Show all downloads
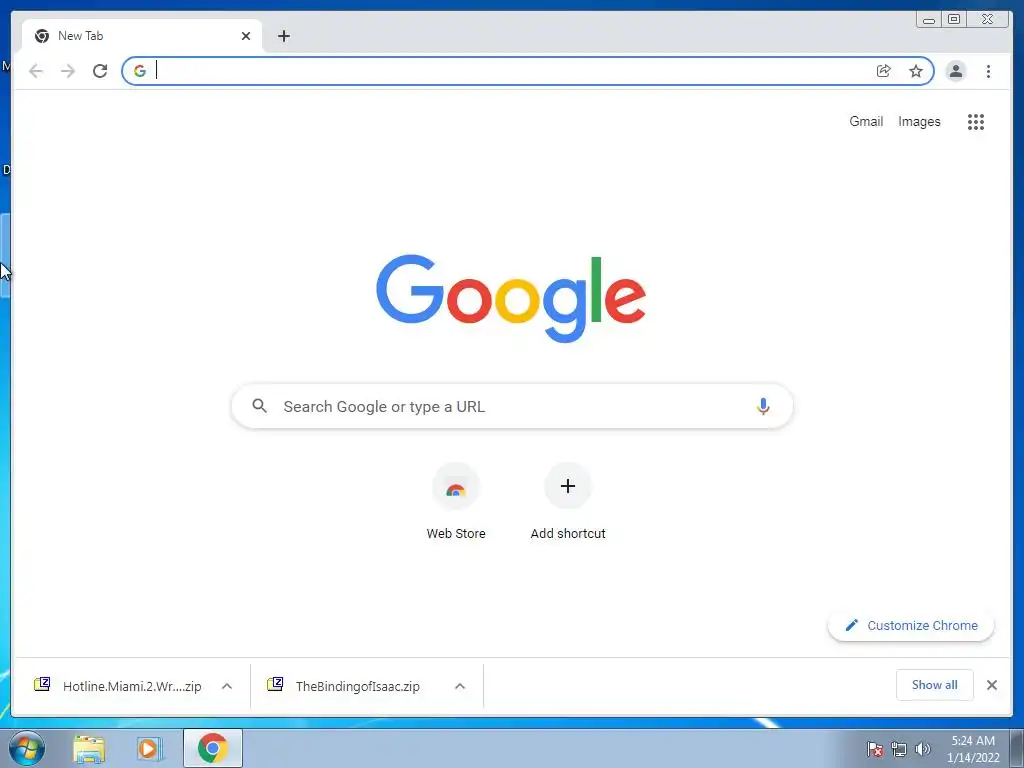 coord(935,685)
